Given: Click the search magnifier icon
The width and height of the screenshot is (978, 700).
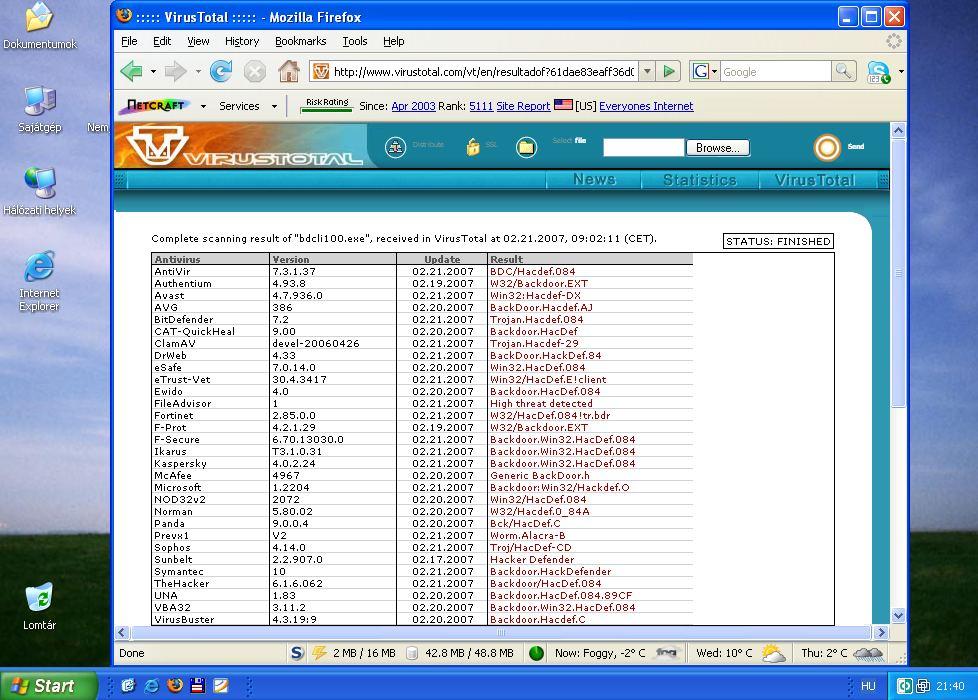Looking at the screenshot, I should pyautogui.click(x=843, y=72).
